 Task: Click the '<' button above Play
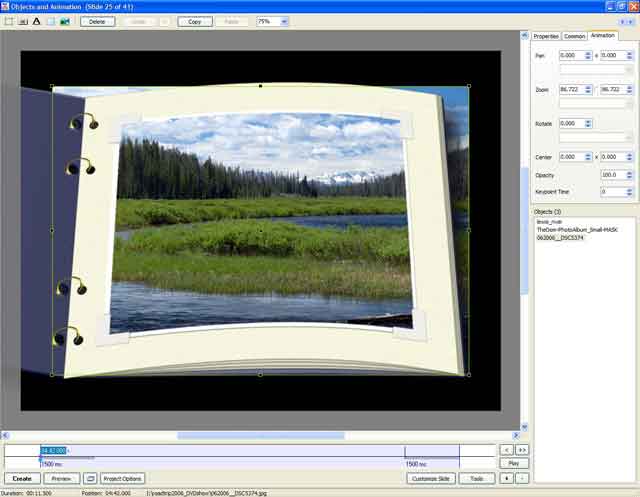506,450
